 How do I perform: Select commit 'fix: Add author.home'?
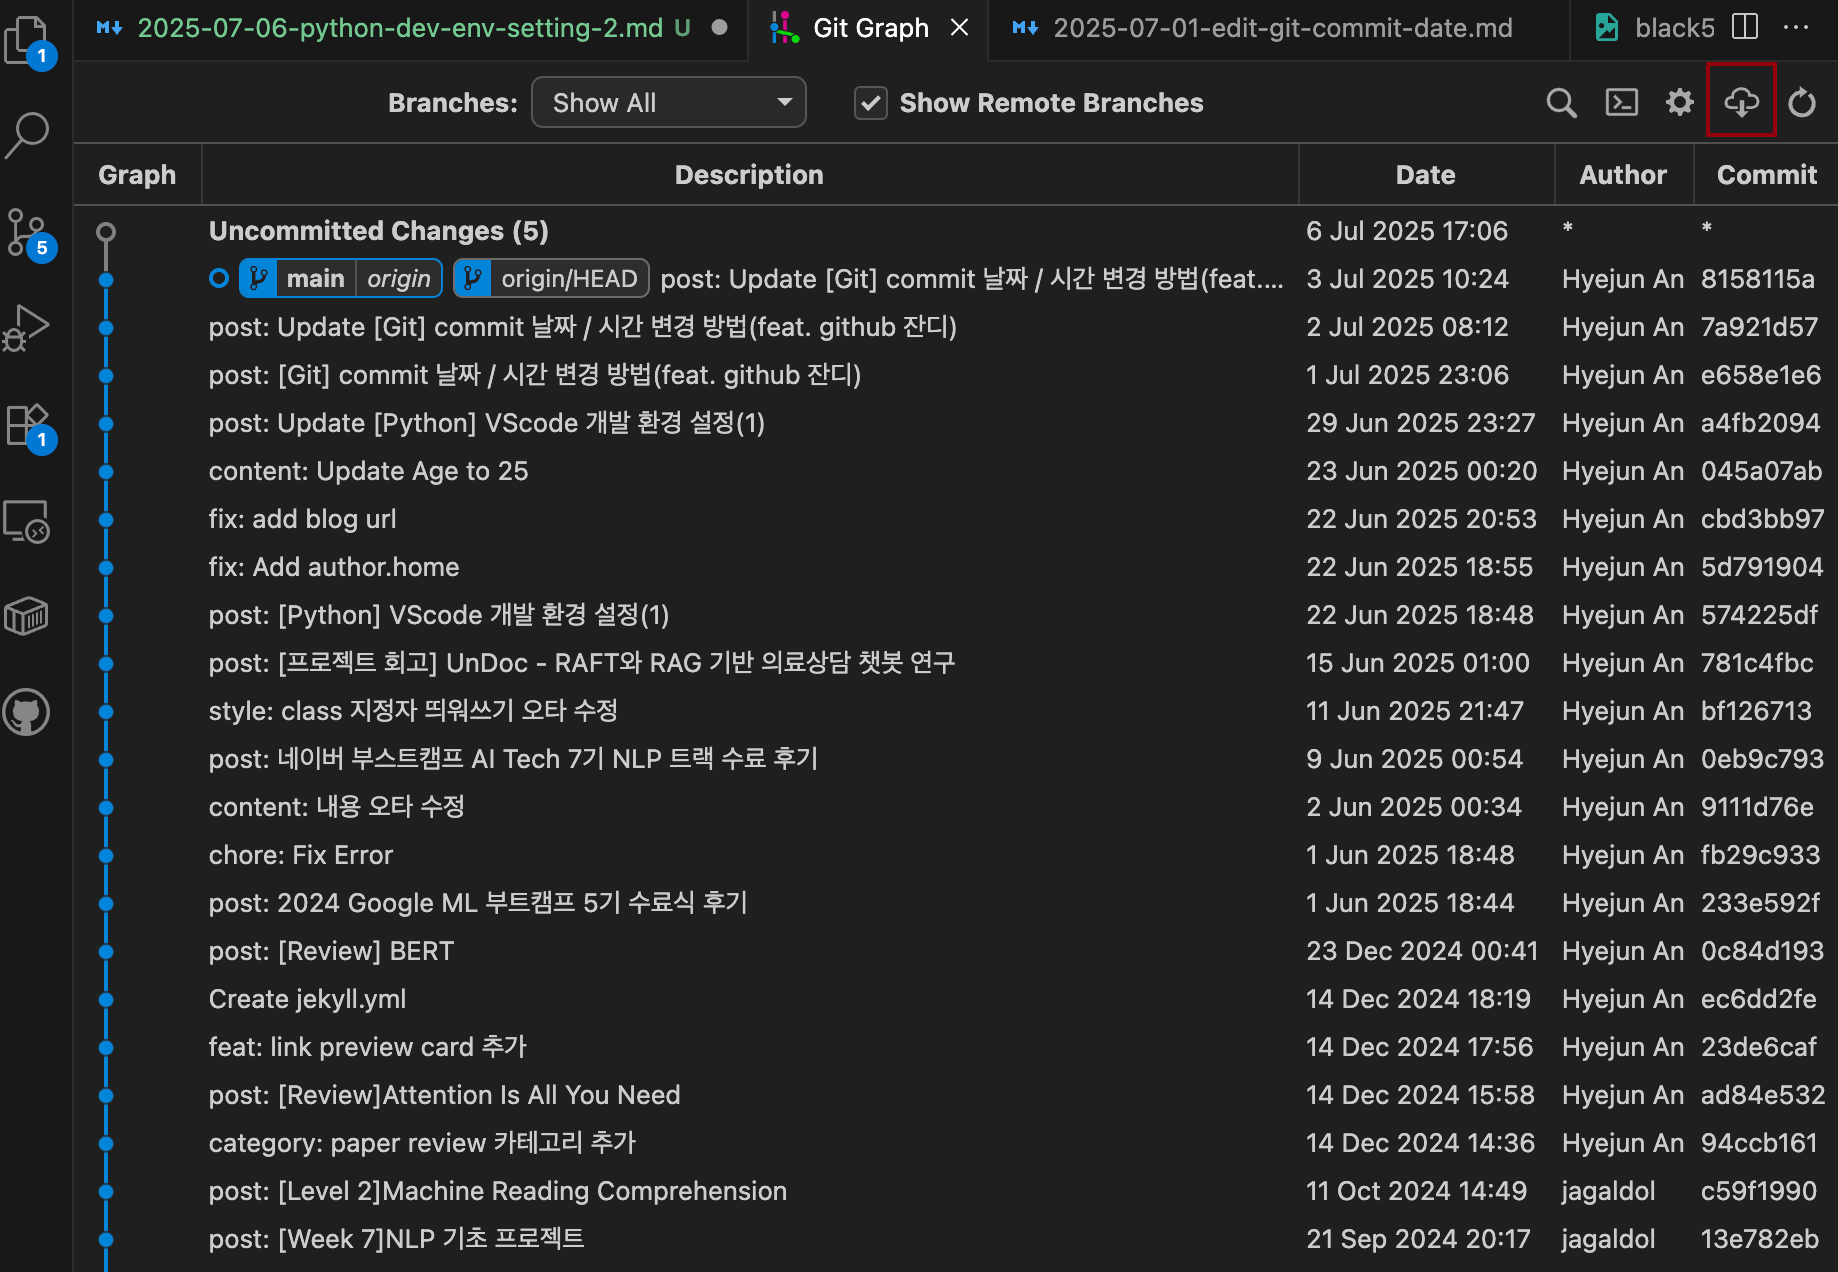click(956, 567)
